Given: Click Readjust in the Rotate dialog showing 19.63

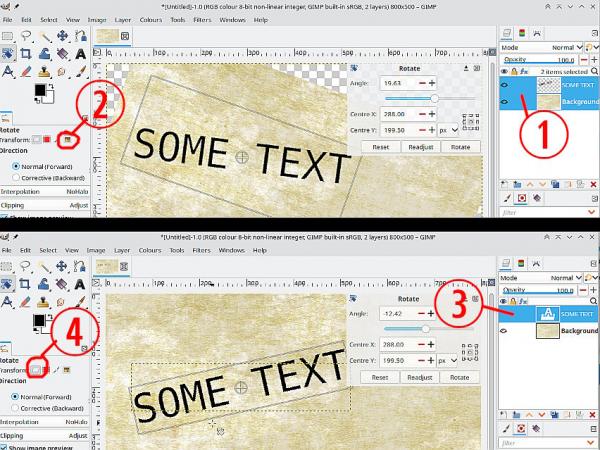Looking at the screenshot, I should point(421,147).
